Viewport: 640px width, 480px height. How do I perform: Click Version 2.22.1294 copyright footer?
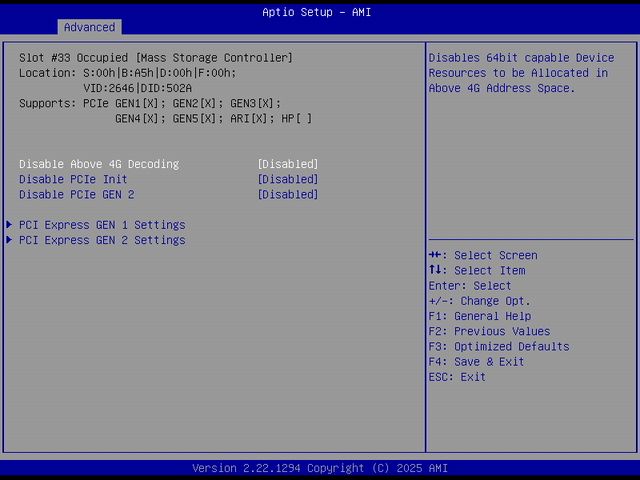[x=320, y=468]
